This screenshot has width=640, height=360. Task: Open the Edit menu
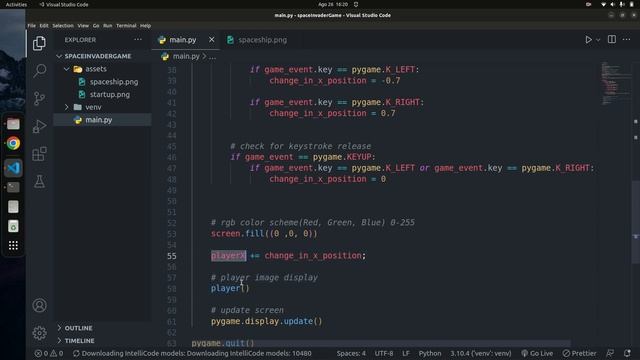click(44, 25)
